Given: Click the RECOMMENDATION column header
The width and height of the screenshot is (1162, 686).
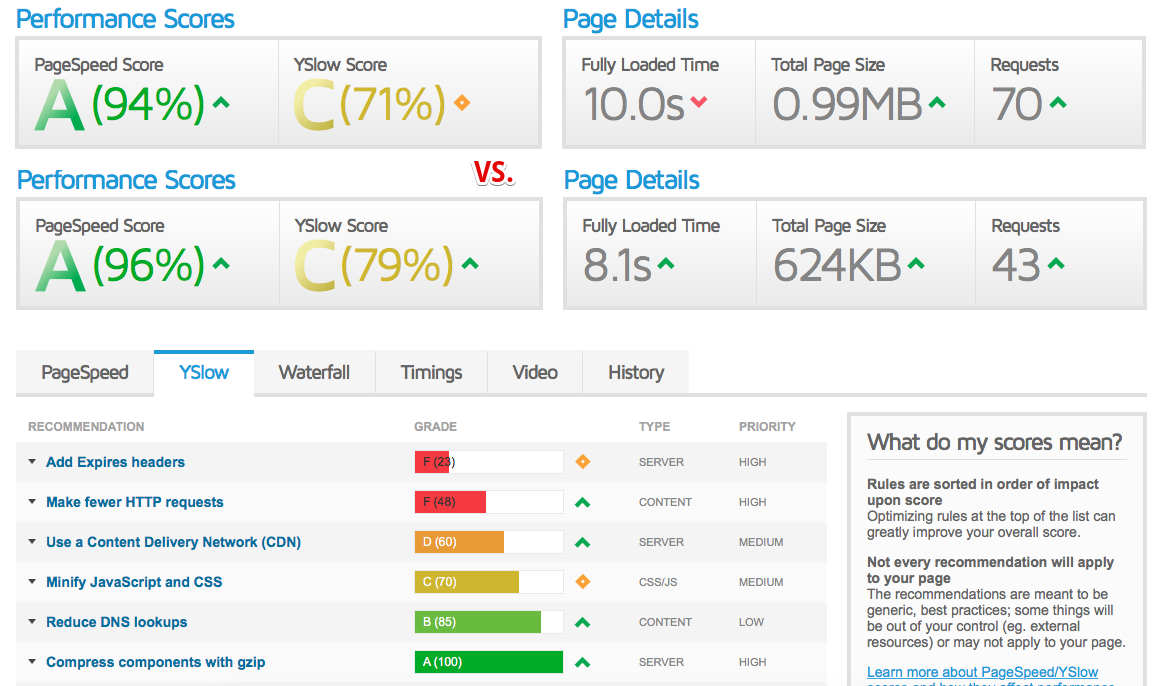Looking at the screenshot, I should click(x=86, y=427).
